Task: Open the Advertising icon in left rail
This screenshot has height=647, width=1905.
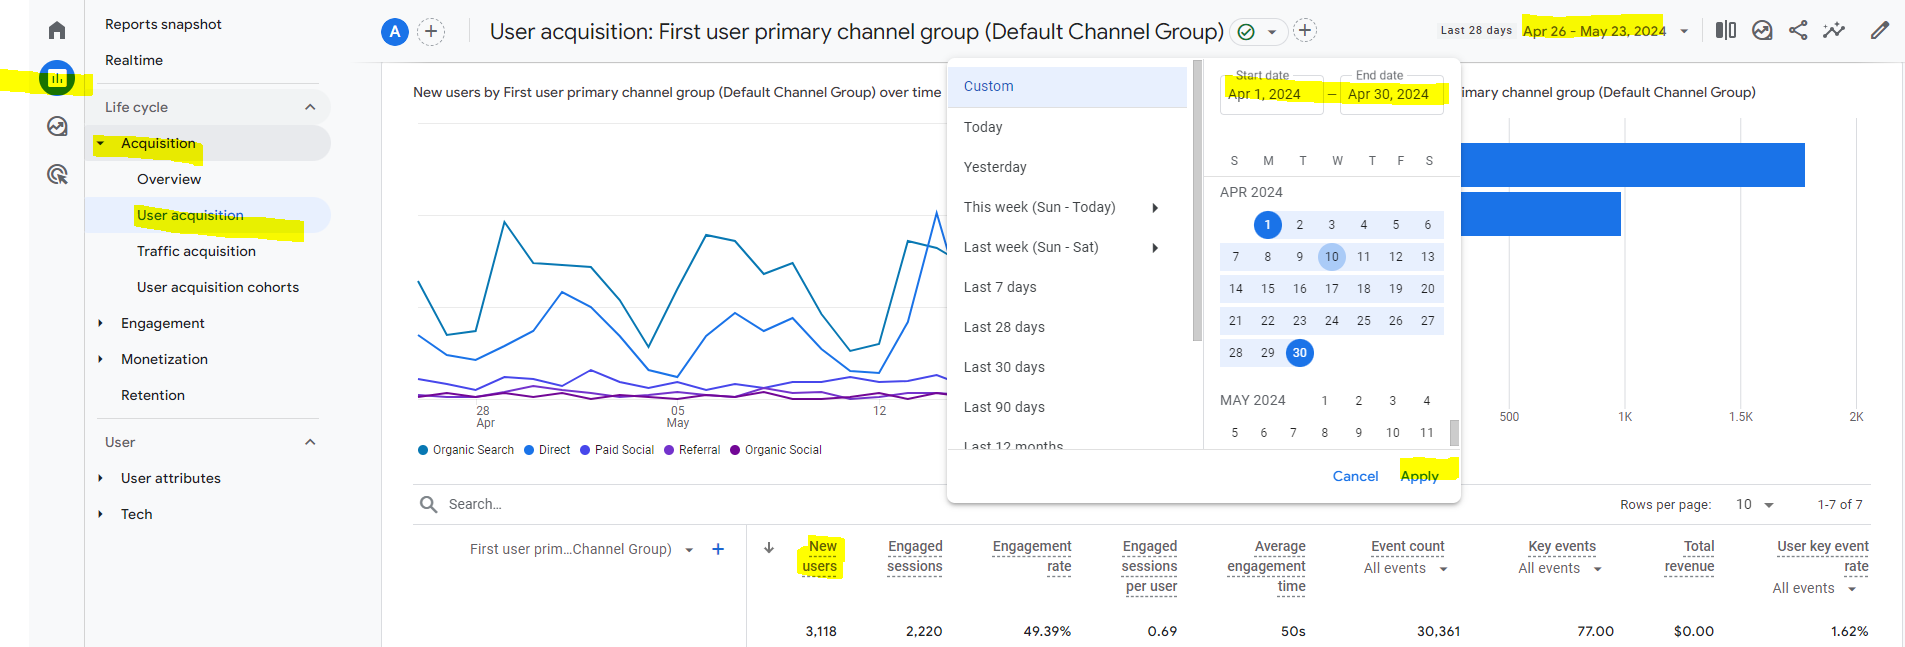Action: point(57,175)
